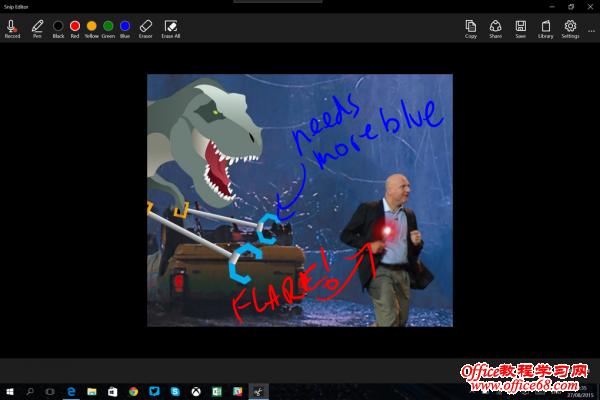Image resolution: width=600 pixels, height=400 pixels.
Task: Click the taskbar search icon
Action: [31, 391]
